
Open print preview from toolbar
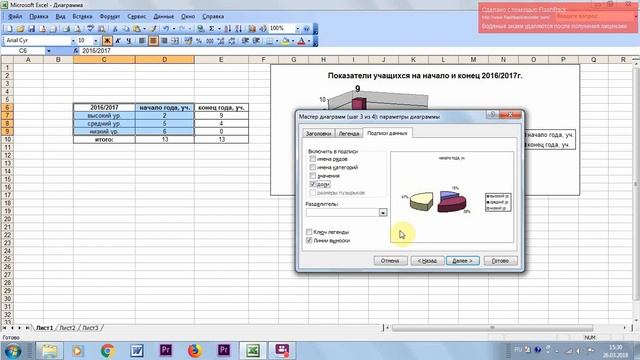77,29
